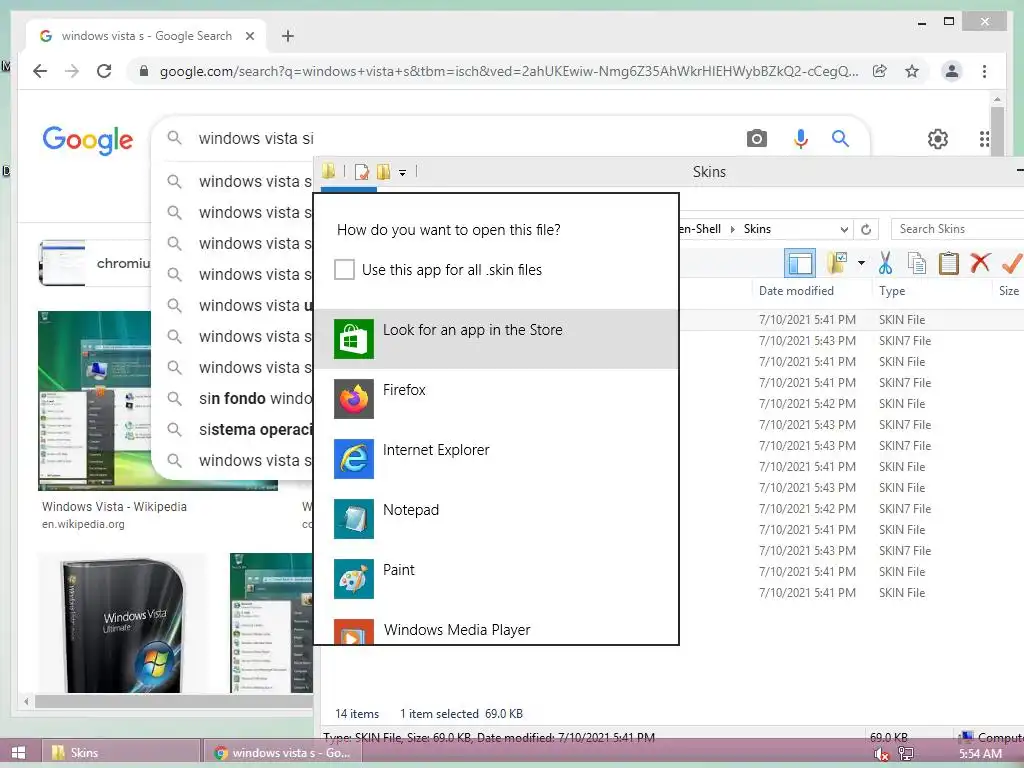This screenshot has width=1024, height=768.
Task: Click the horizontal scrollbar left arrow
Action: tap(26, 701)
